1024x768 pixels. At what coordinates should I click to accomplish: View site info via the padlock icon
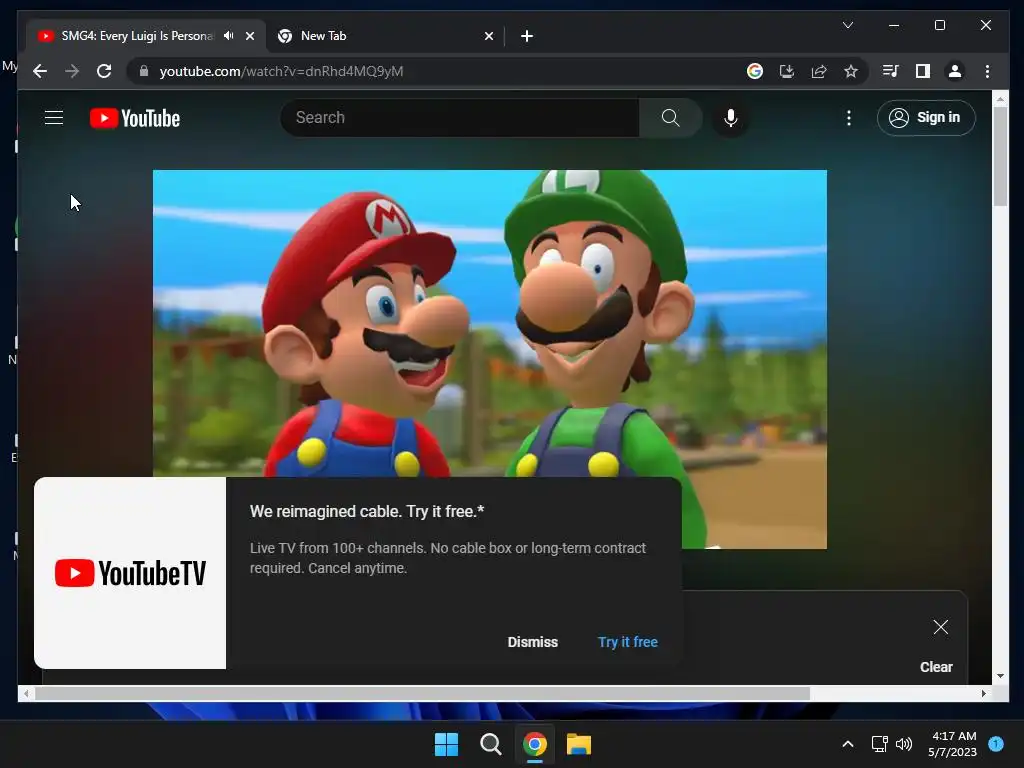click(144, 71)
